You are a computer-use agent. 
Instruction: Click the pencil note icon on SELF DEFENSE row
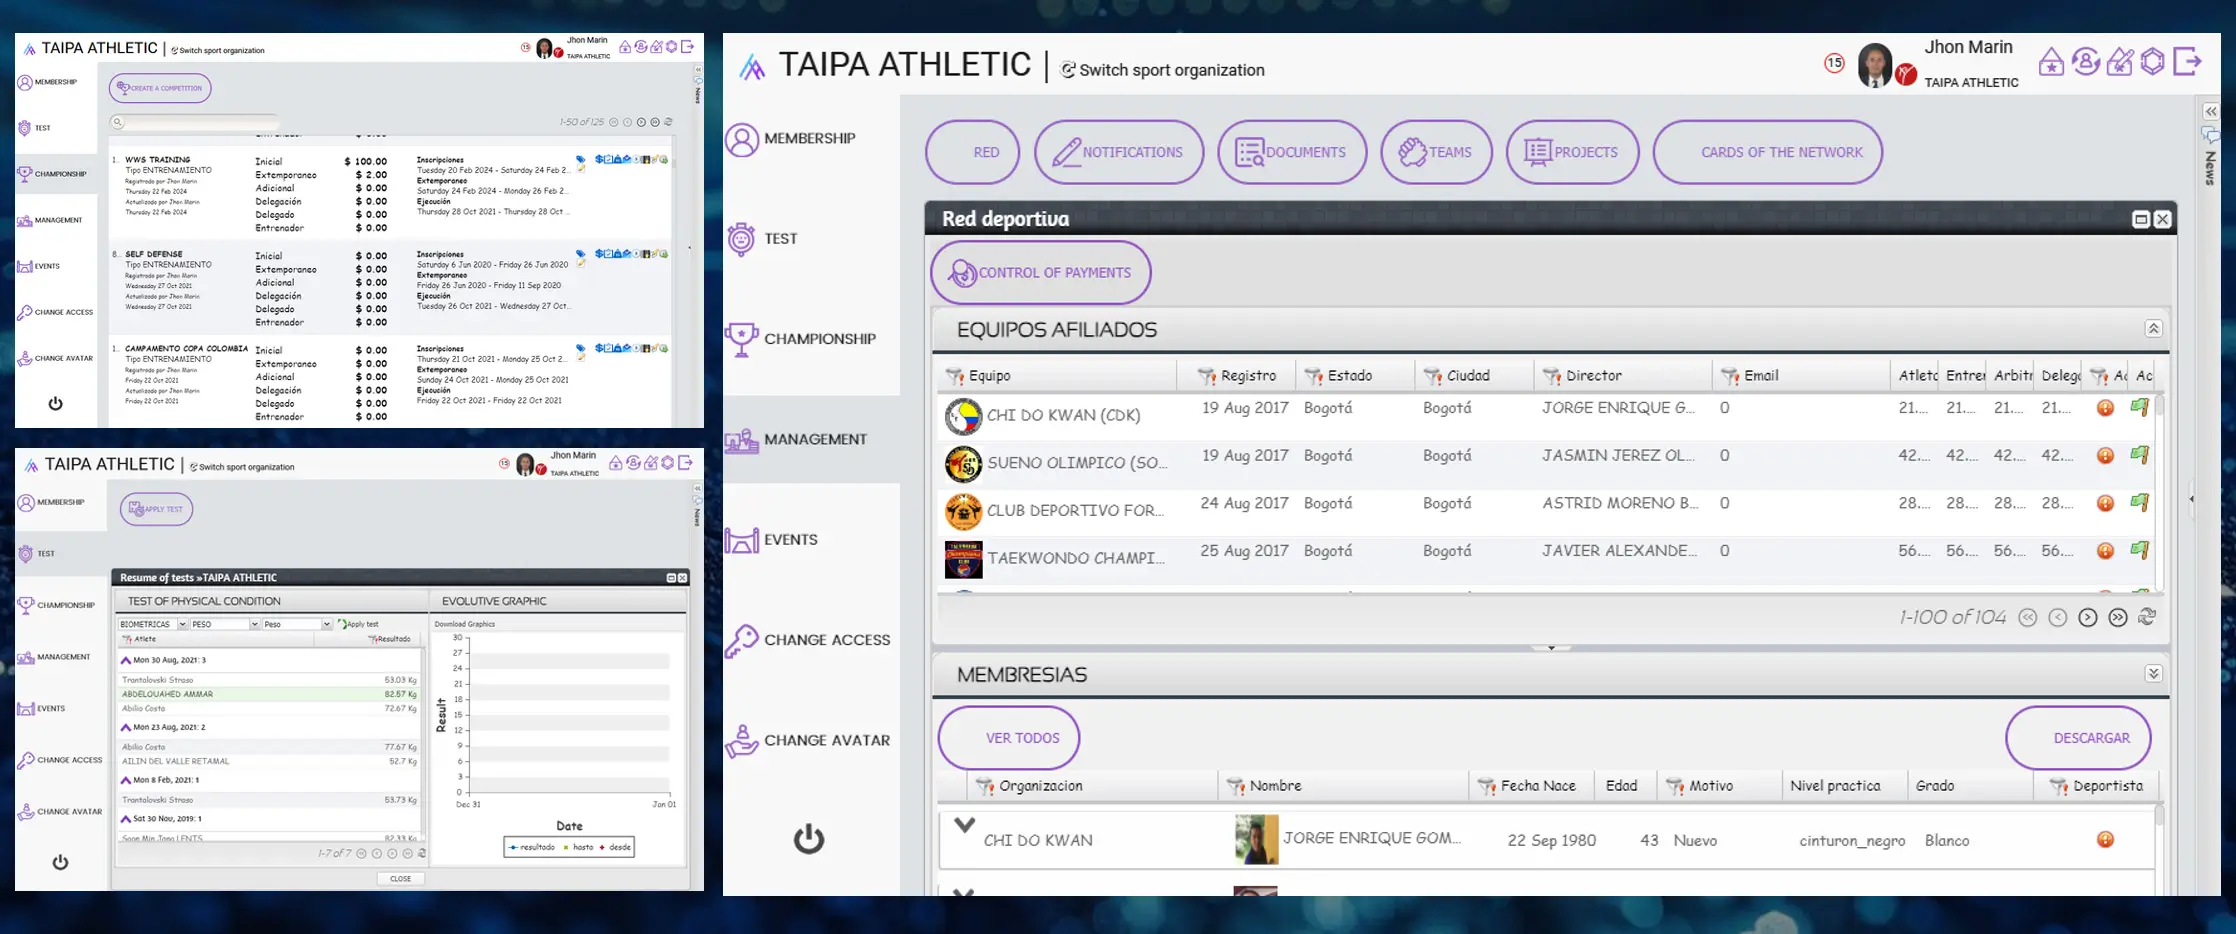click(x=581, y=264)
